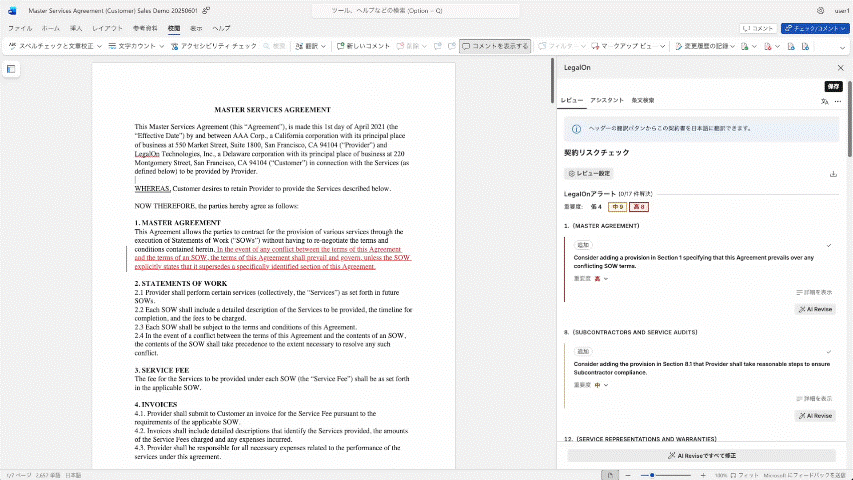Click the search box for tools and help
The height and width of the screenshot is (480, 853).
415,10
